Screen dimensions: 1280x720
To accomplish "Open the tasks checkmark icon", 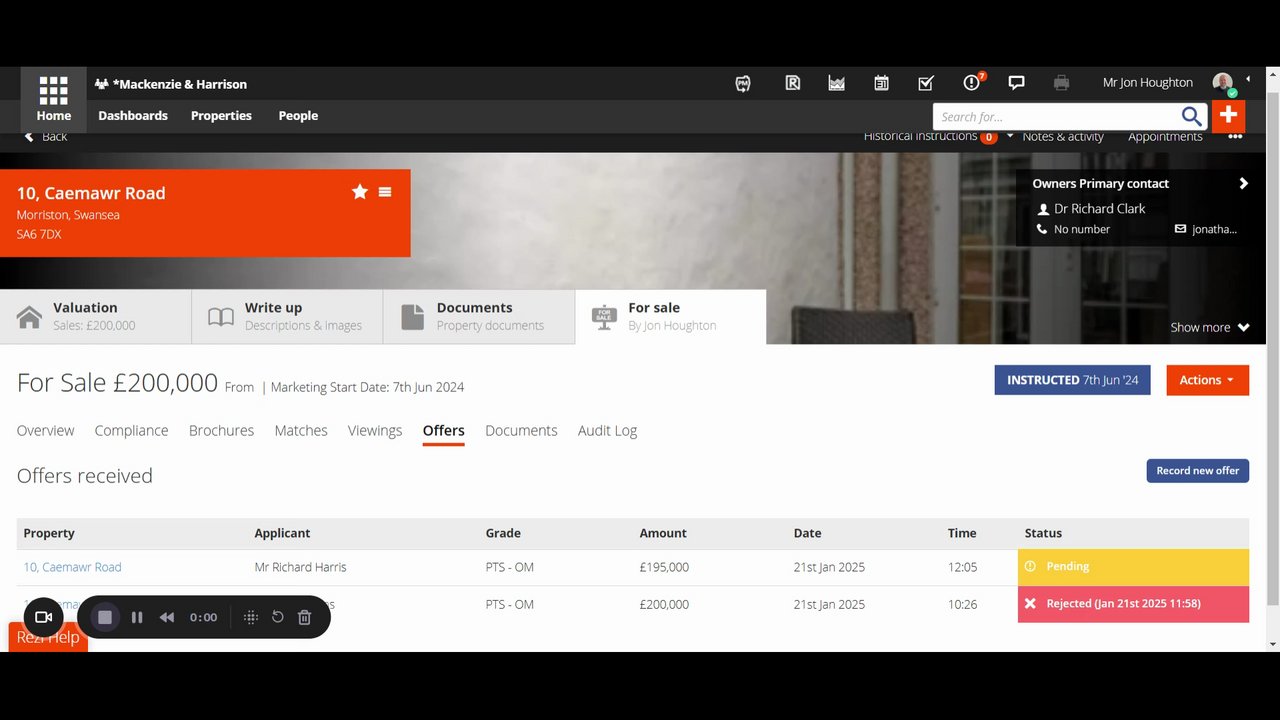I will 926,84.
